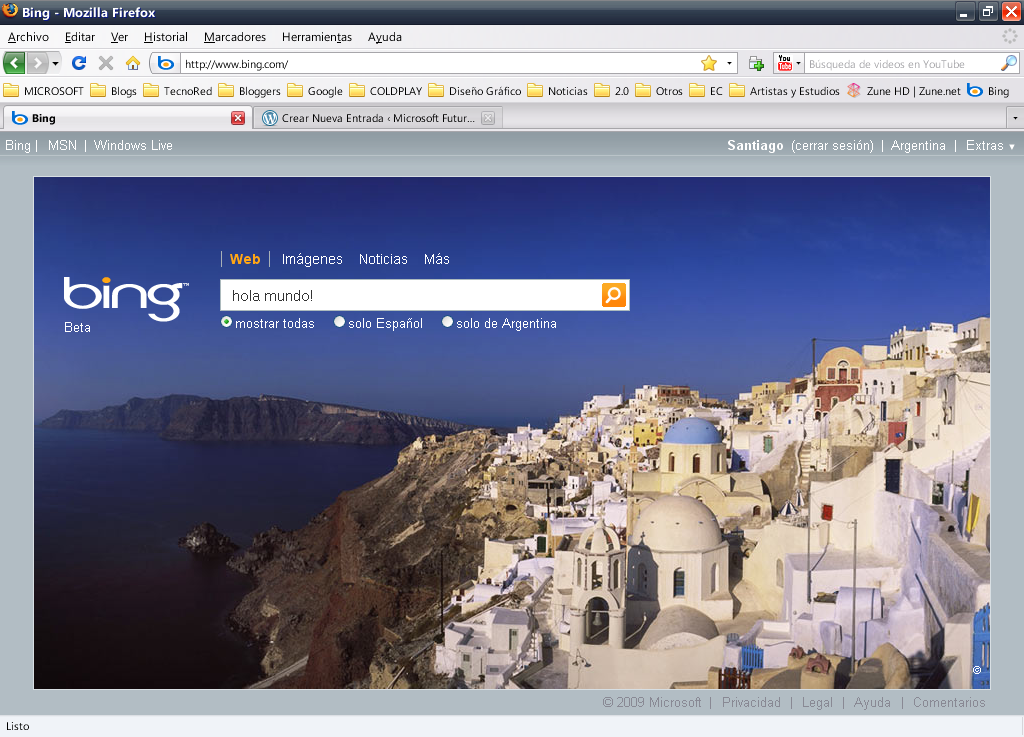Open the list all tabs dropdown
This screenshot has height=737, width=1024.
1015,118
